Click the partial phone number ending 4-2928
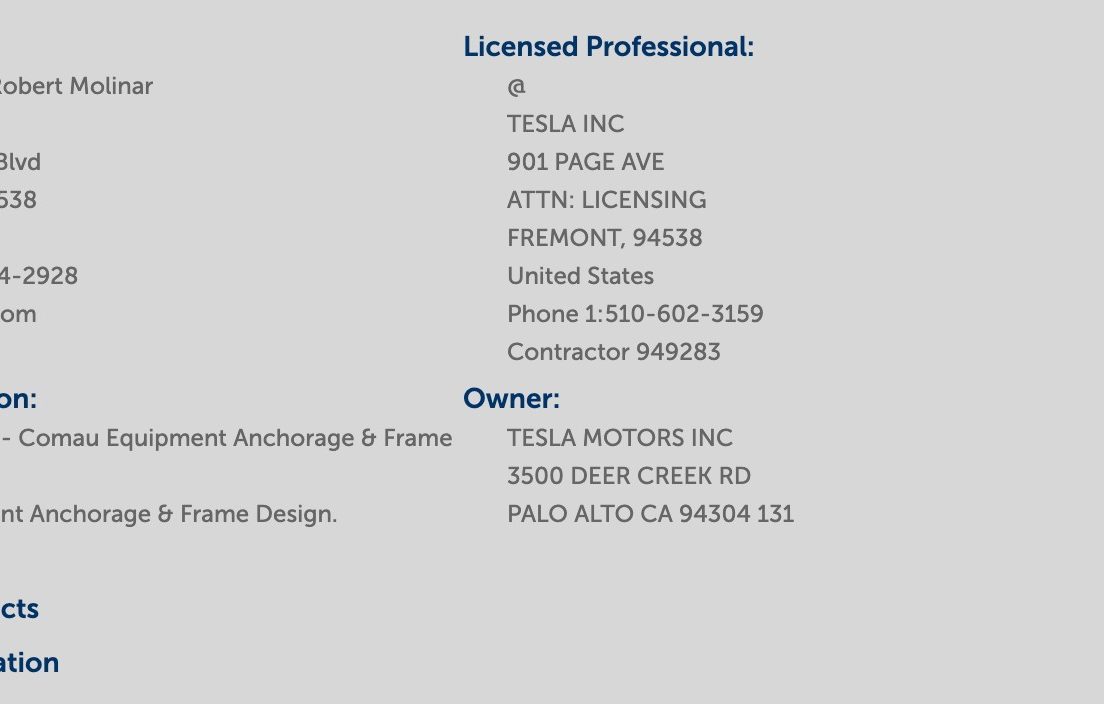 pyautogui.click(x=39, y=276)
